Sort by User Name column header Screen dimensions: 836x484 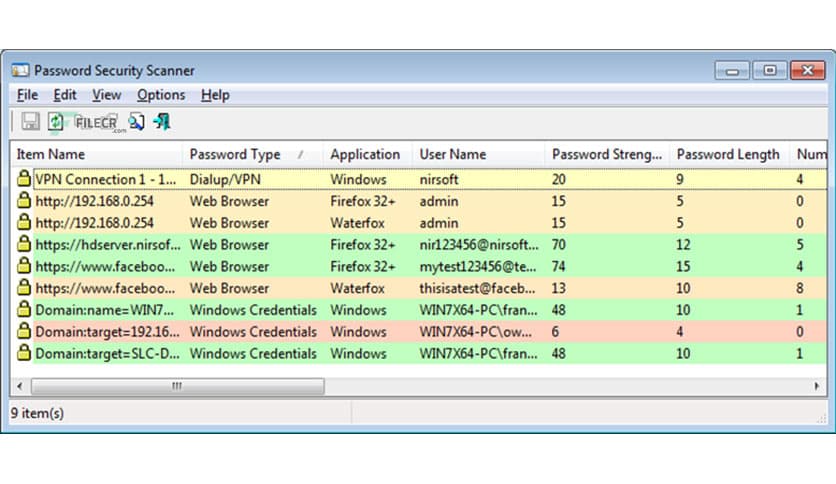click(x=479, y=155)
